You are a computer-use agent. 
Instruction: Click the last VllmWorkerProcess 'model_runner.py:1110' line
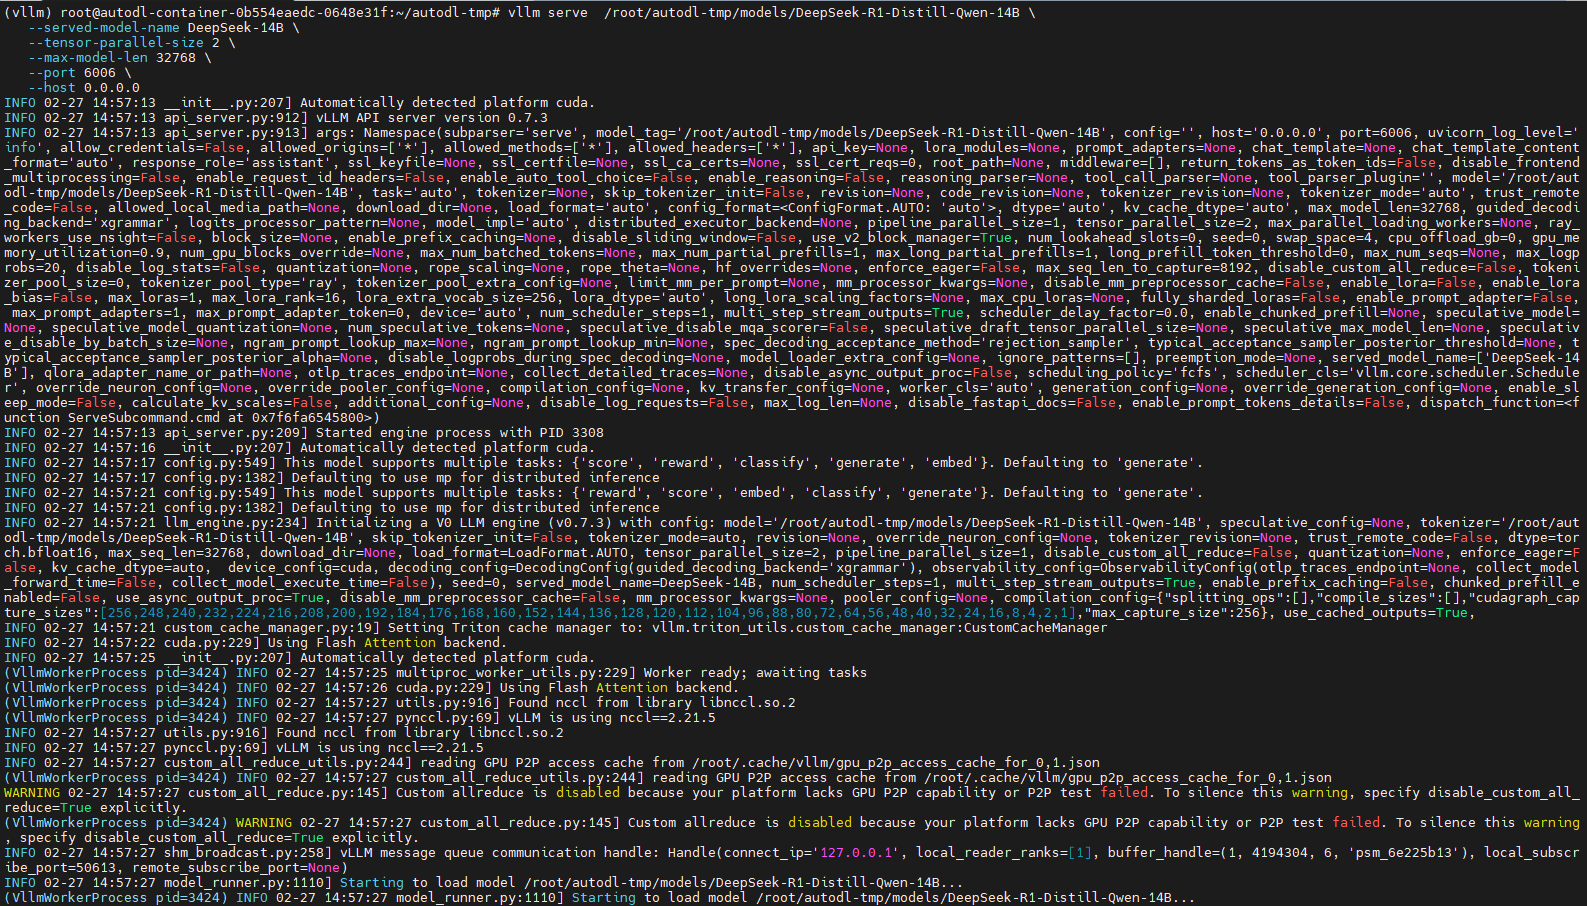tap(599, 898)
